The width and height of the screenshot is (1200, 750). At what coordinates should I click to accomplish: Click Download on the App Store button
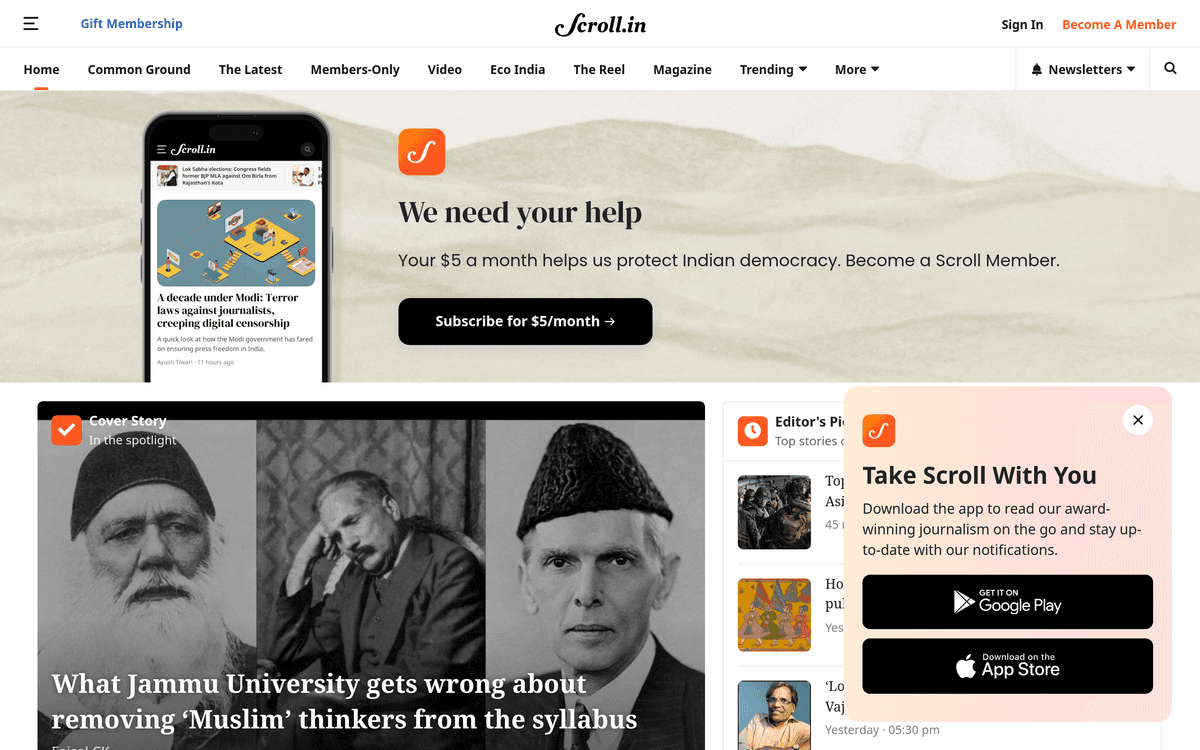(x=1008, y=666)
